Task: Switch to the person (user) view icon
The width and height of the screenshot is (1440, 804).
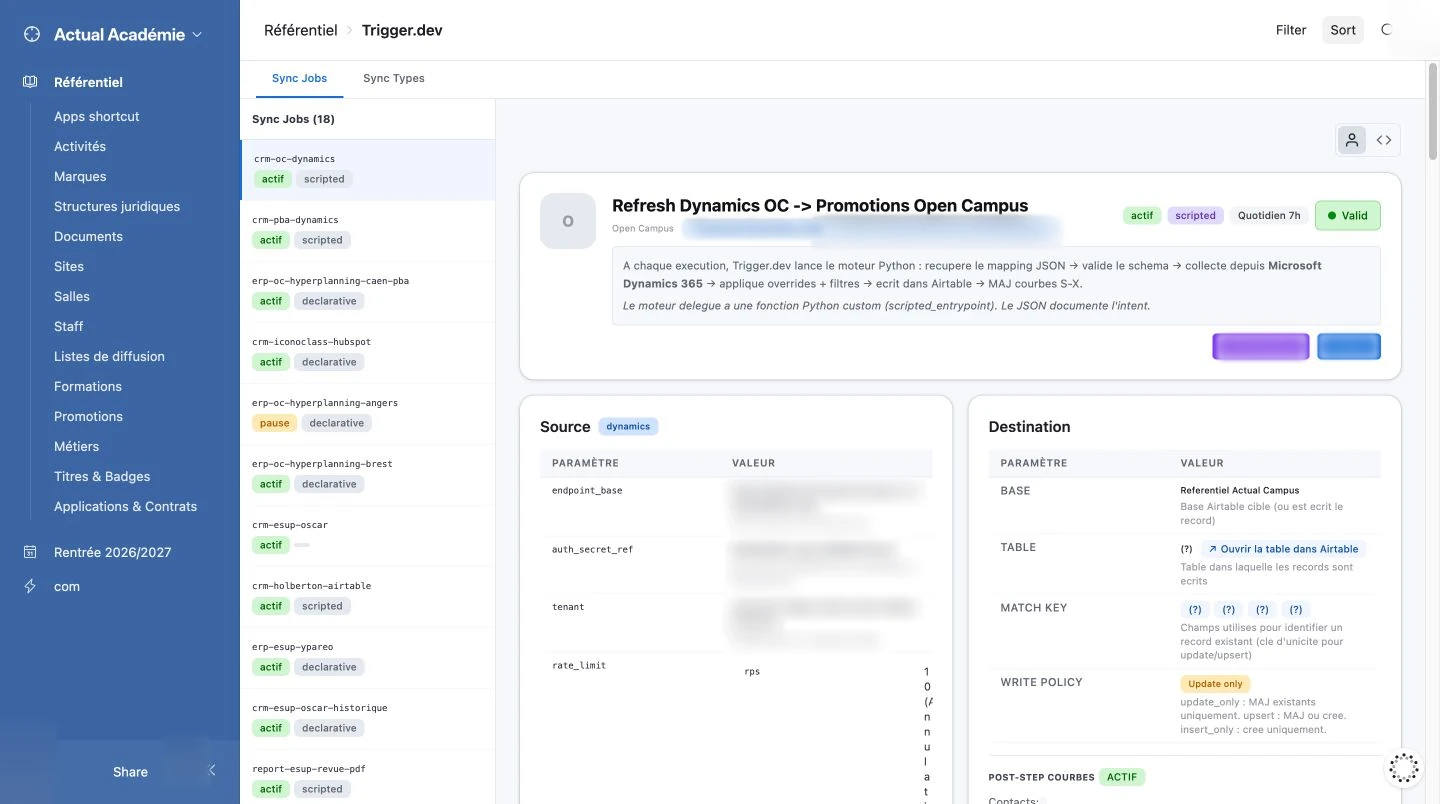Action: (x=1352, y=141)
